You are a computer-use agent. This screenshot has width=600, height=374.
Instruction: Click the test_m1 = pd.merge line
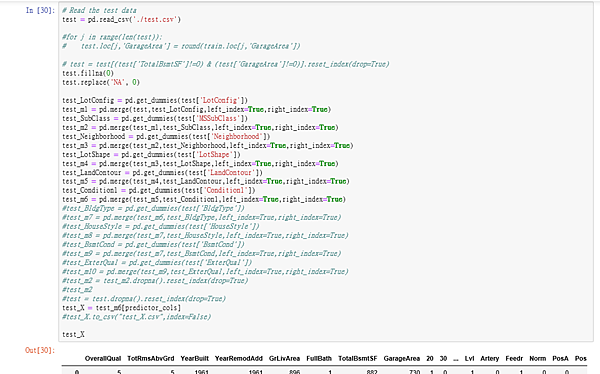click(196, 109)
